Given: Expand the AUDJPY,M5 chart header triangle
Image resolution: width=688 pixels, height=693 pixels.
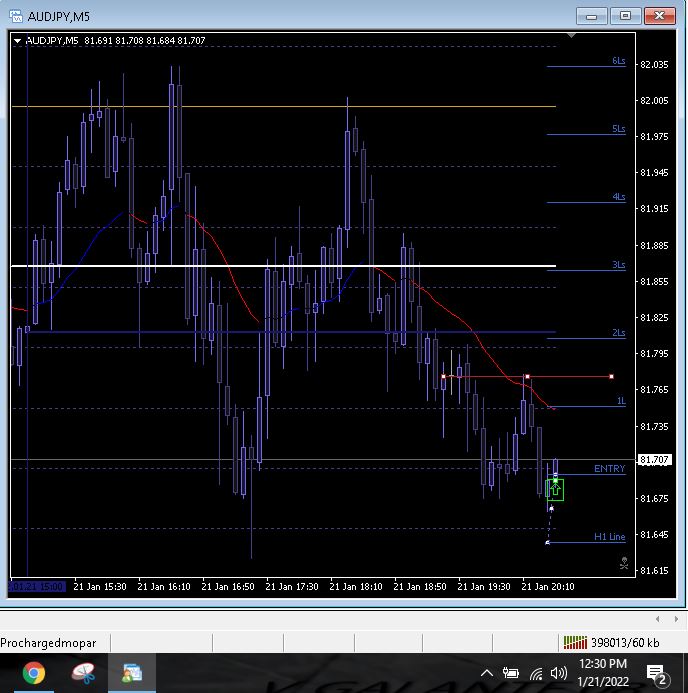Looking at the screenshot, I should point(17,40).
